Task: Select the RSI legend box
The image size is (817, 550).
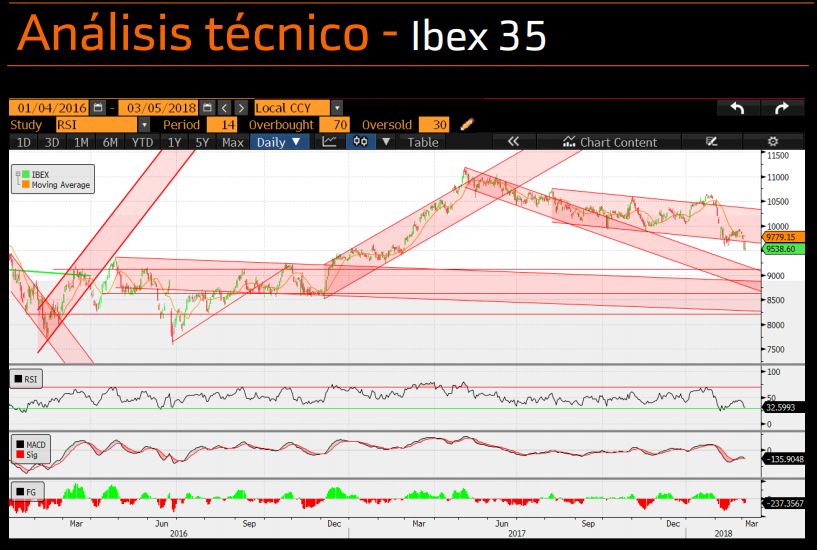Action: click(26, 379)
